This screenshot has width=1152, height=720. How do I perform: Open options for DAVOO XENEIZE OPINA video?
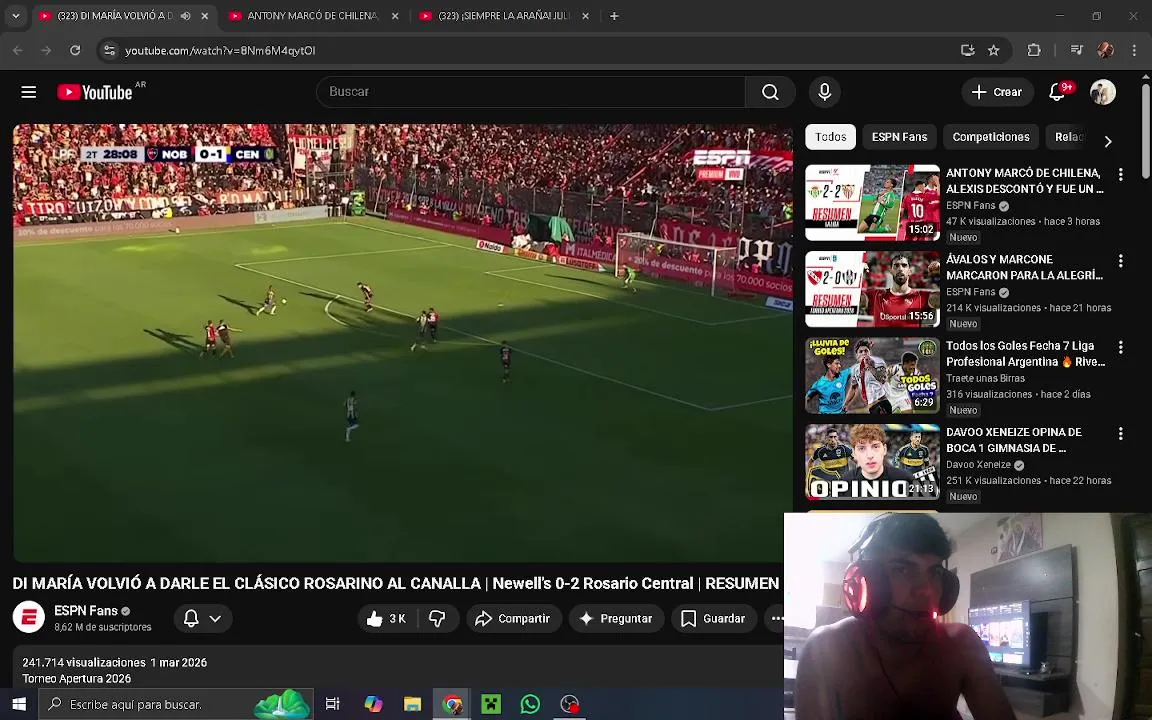(1120, 433)
